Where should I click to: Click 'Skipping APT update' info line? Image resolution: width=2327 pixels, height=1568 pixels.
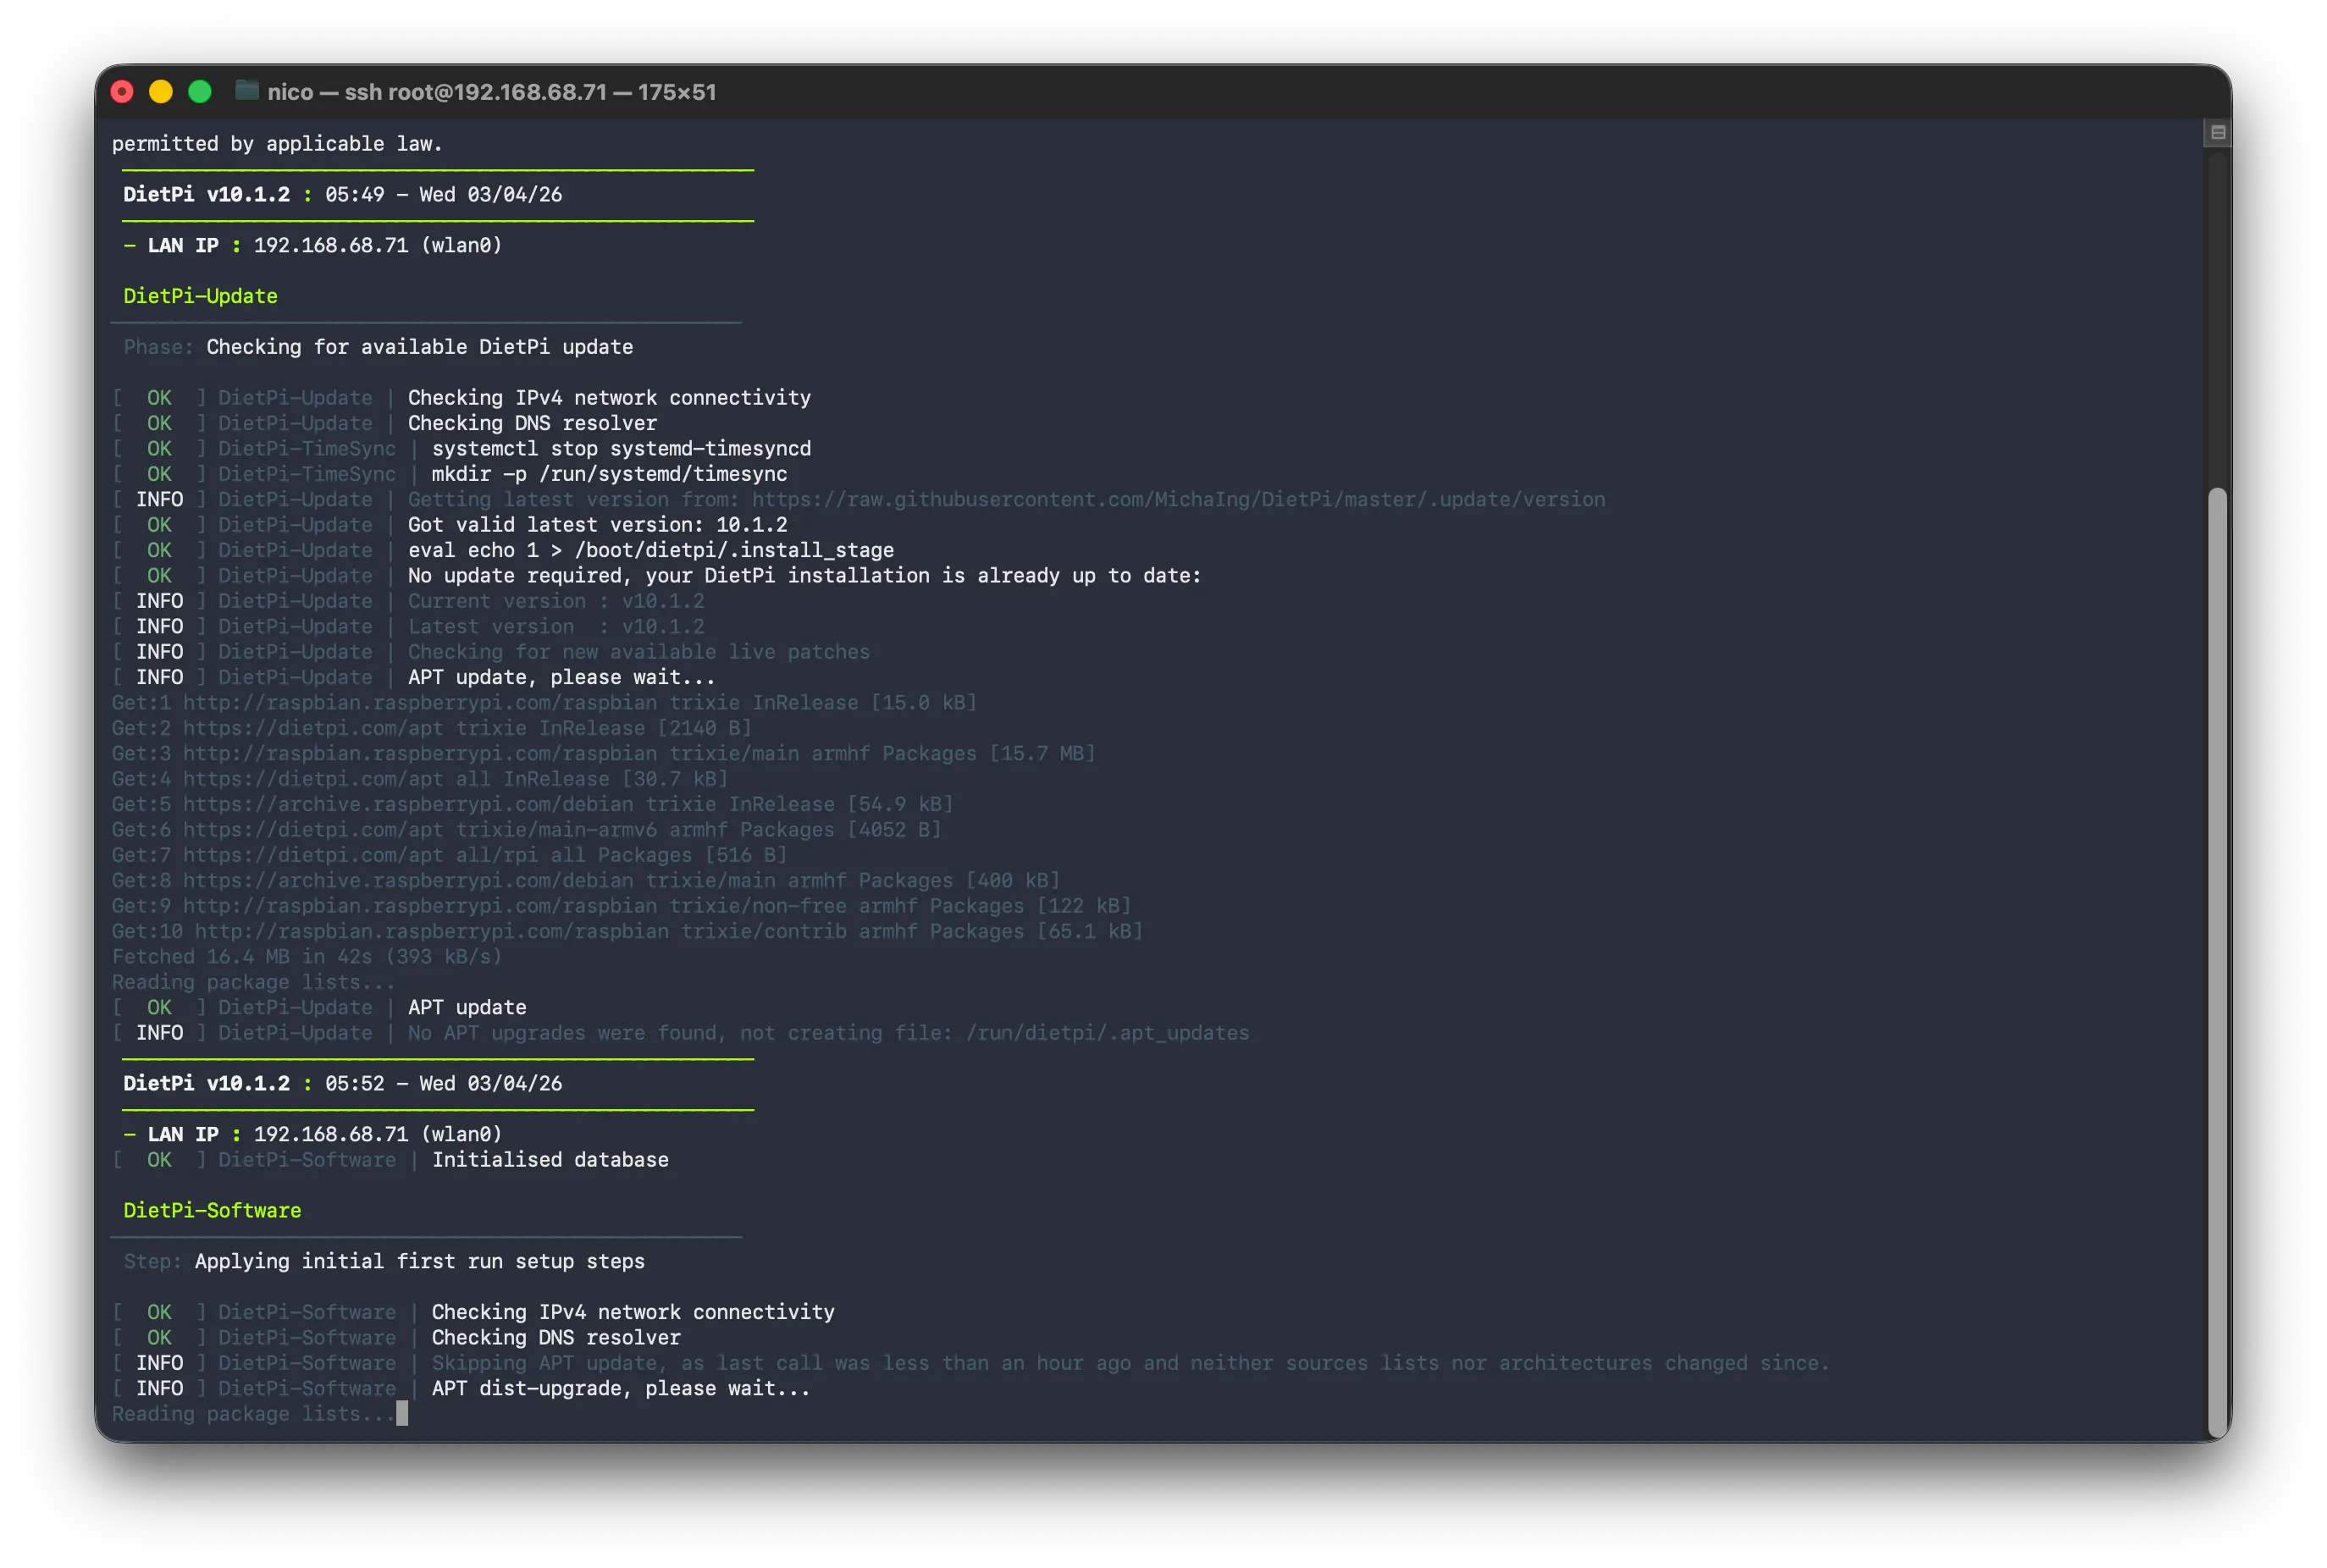(1130, 1362)
